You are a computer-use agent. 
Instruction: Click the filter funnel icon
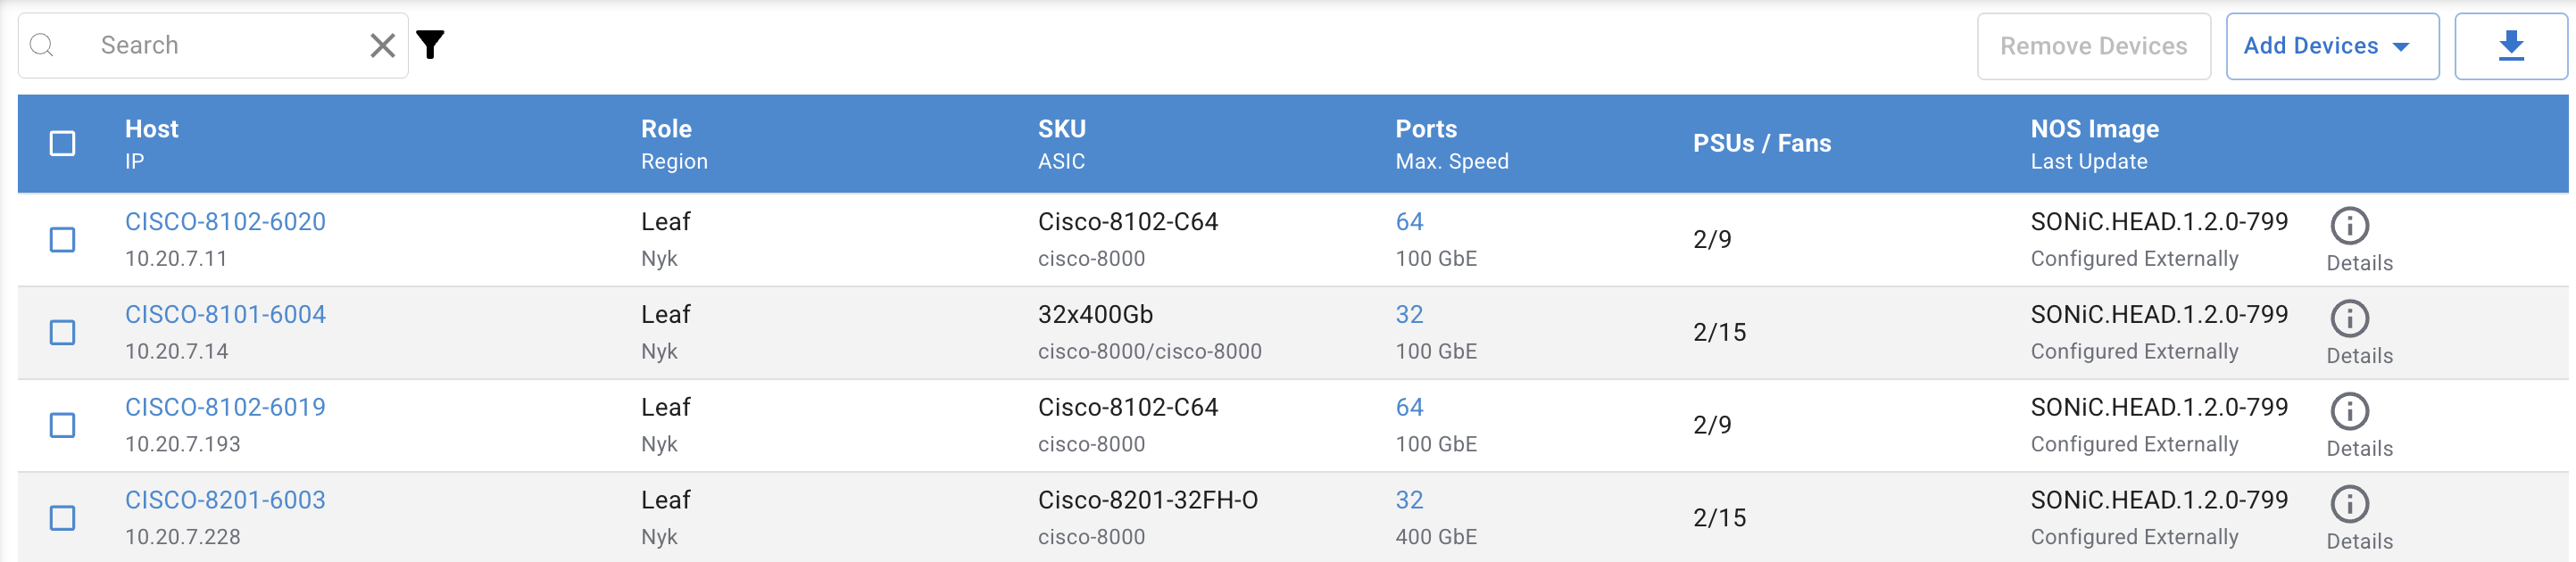click(x=430, y=45)
